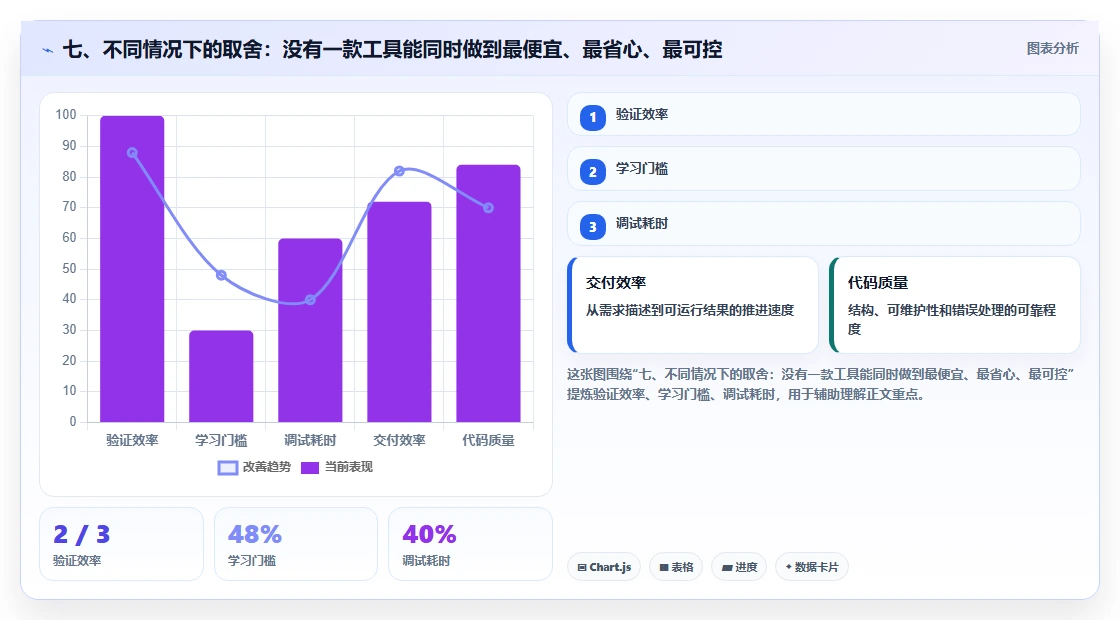Click the 数据卡片 tag
The width and height of the screenshot is (1120, 620).
[x=811, y=567]
